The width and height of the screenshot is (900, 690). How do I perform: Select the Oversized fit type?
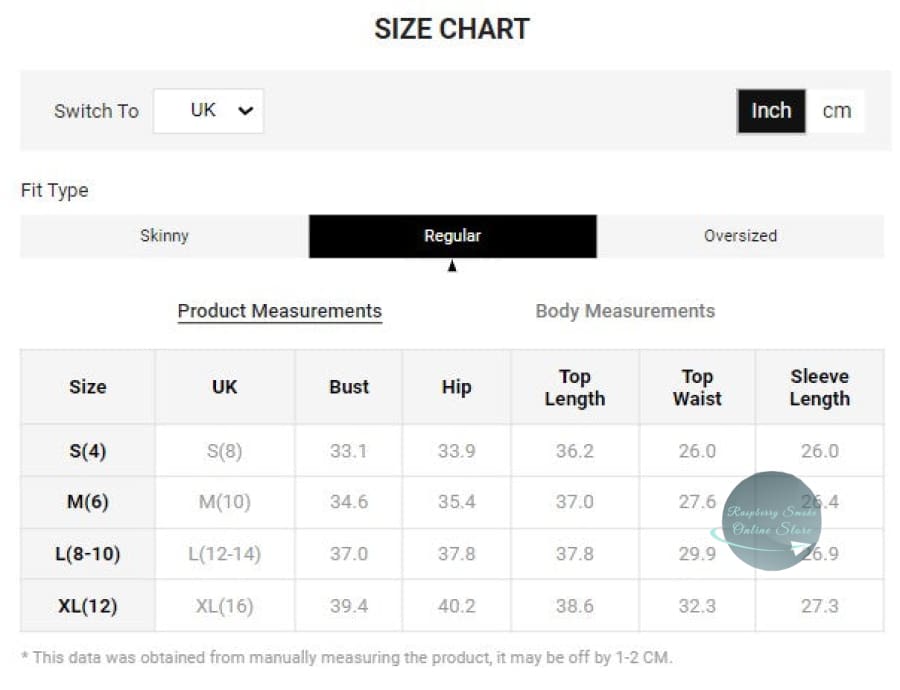pos(740,236)
